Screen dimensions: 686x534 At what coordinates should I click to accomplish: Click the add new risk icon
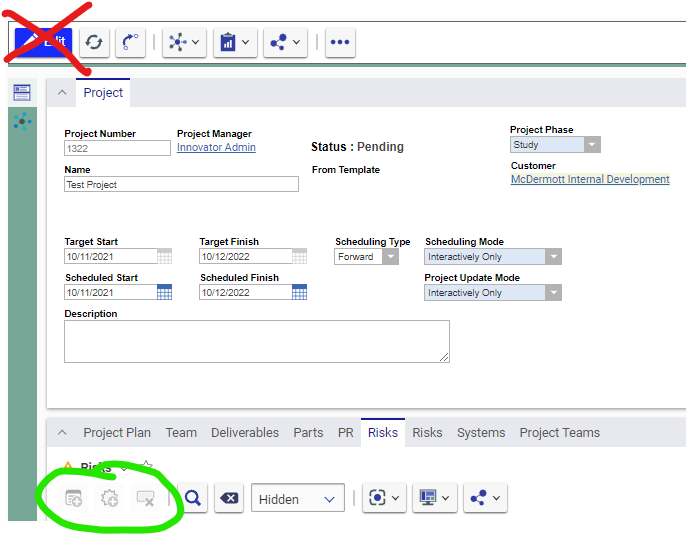coord(73,498)
